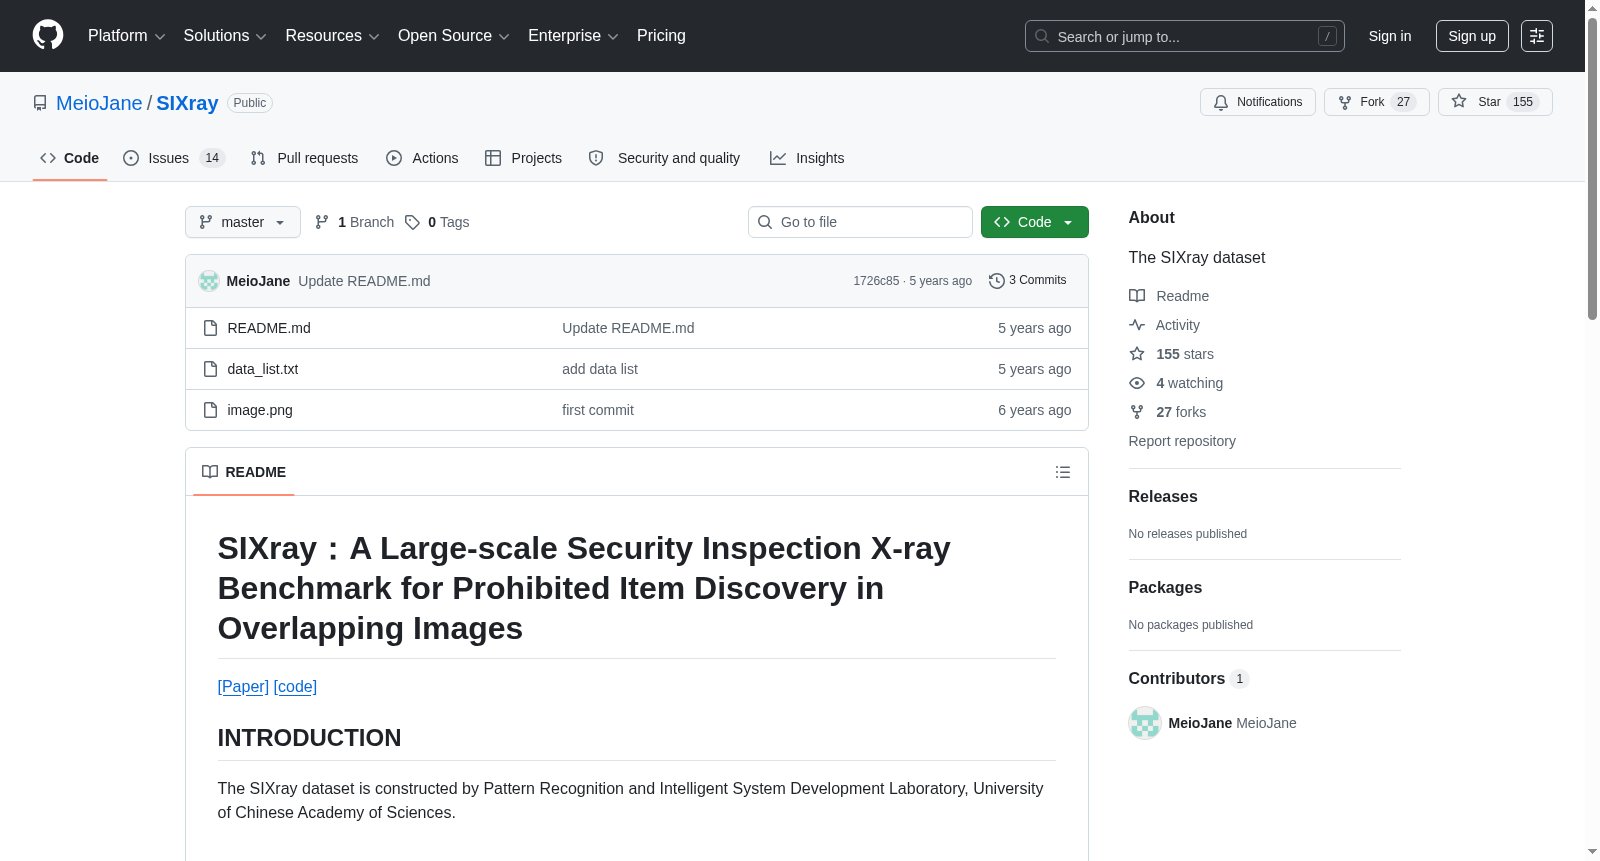Open the Releases section heading
Screen dimensions: 1600x861
coord(1163,497)
